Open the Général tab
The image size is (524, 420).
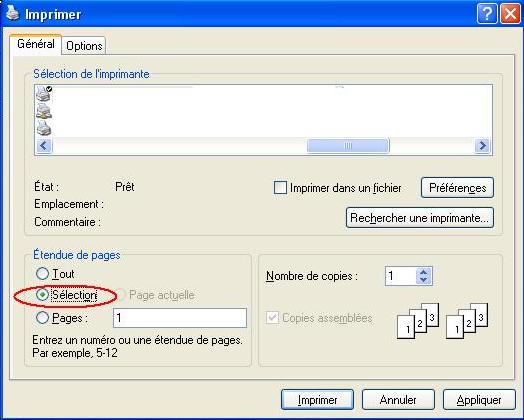click(x=36, y=44)
